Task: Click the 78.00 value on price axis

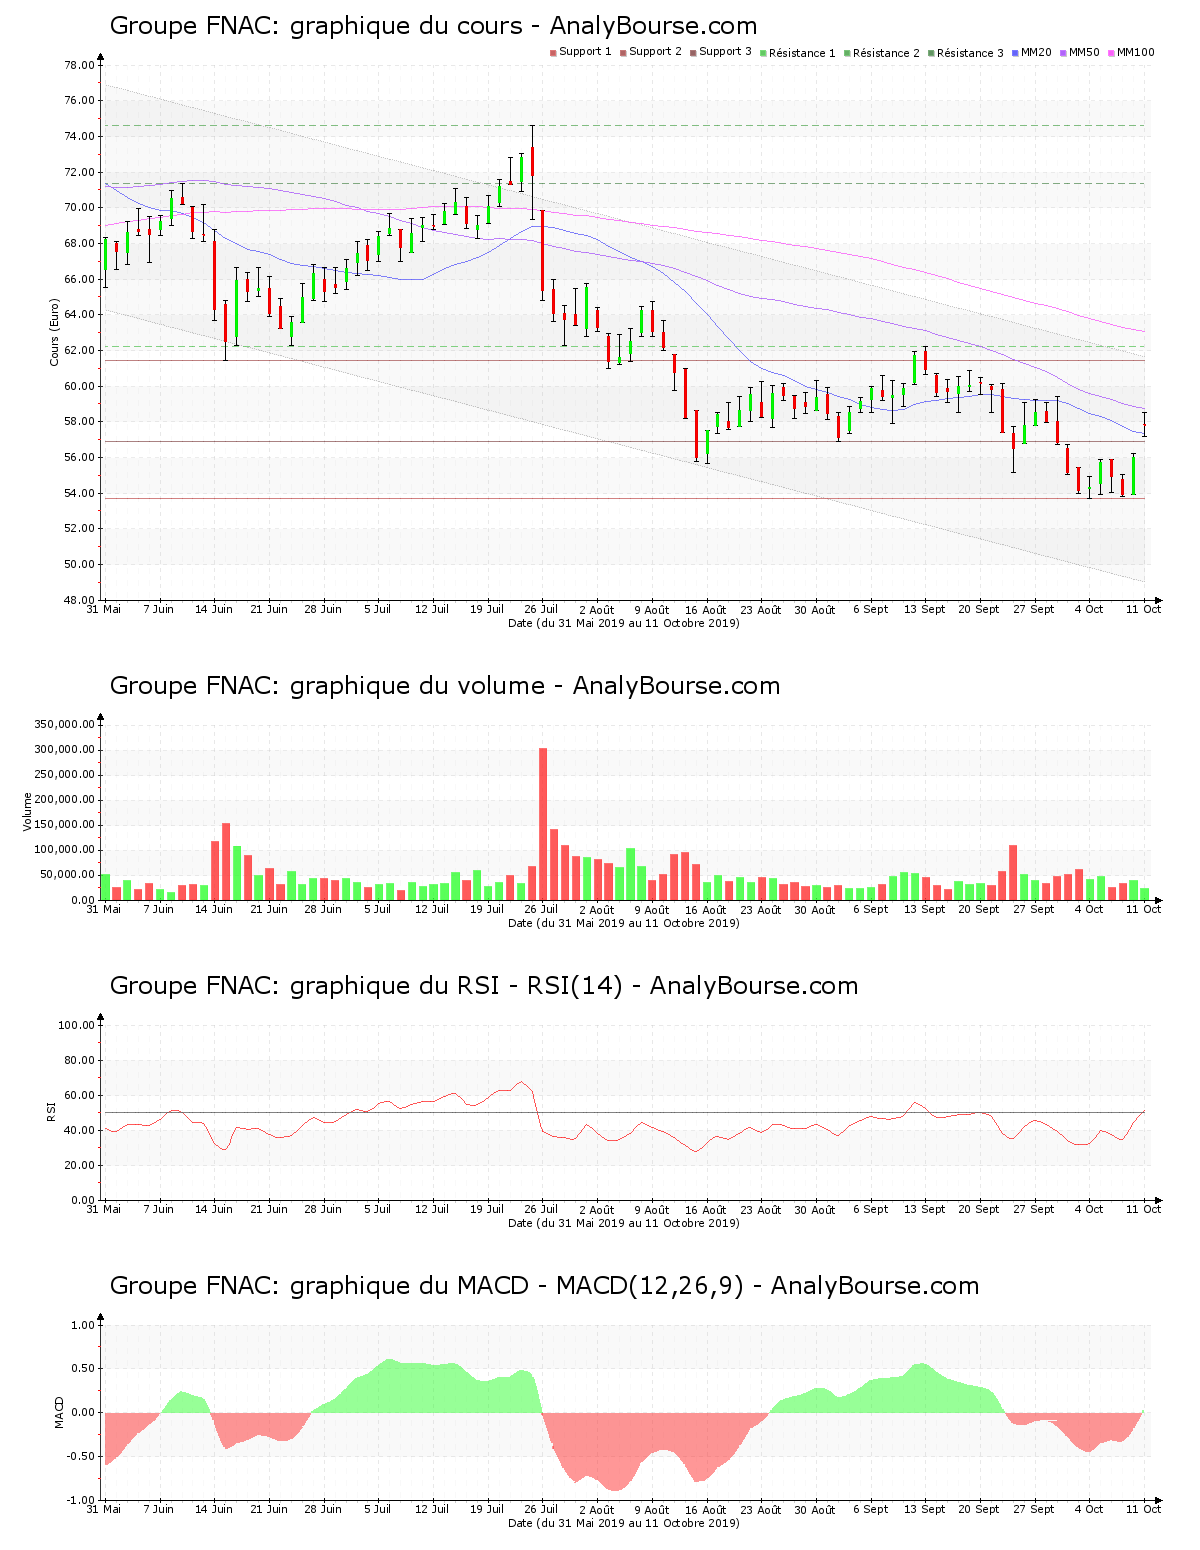Action: 79,65
